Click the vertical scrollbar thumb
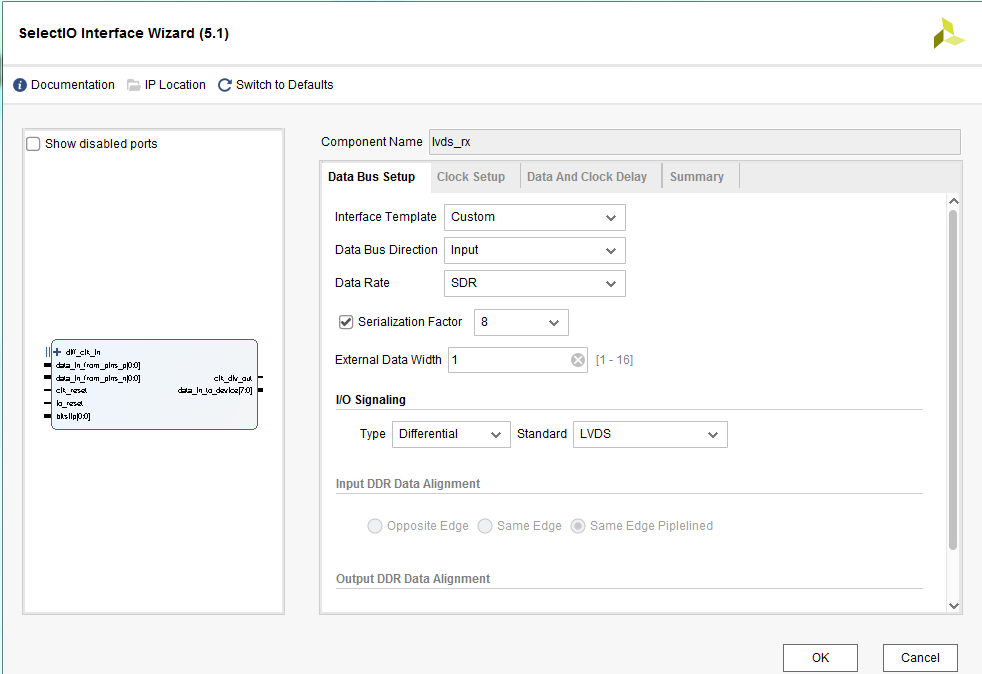Image resolution: width=982 pixels, height=674 pixels. pos(953,380)
